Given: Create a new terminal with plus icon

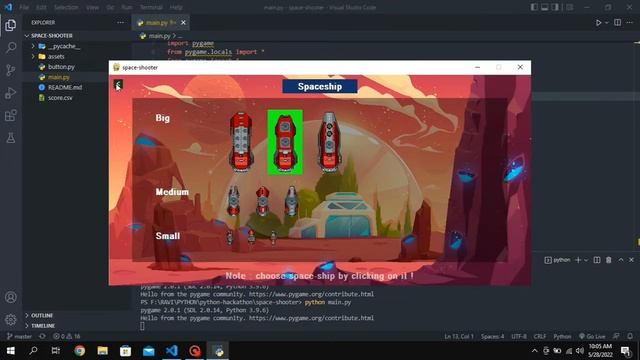Looking at the screenshot, I should pos(578,260).
